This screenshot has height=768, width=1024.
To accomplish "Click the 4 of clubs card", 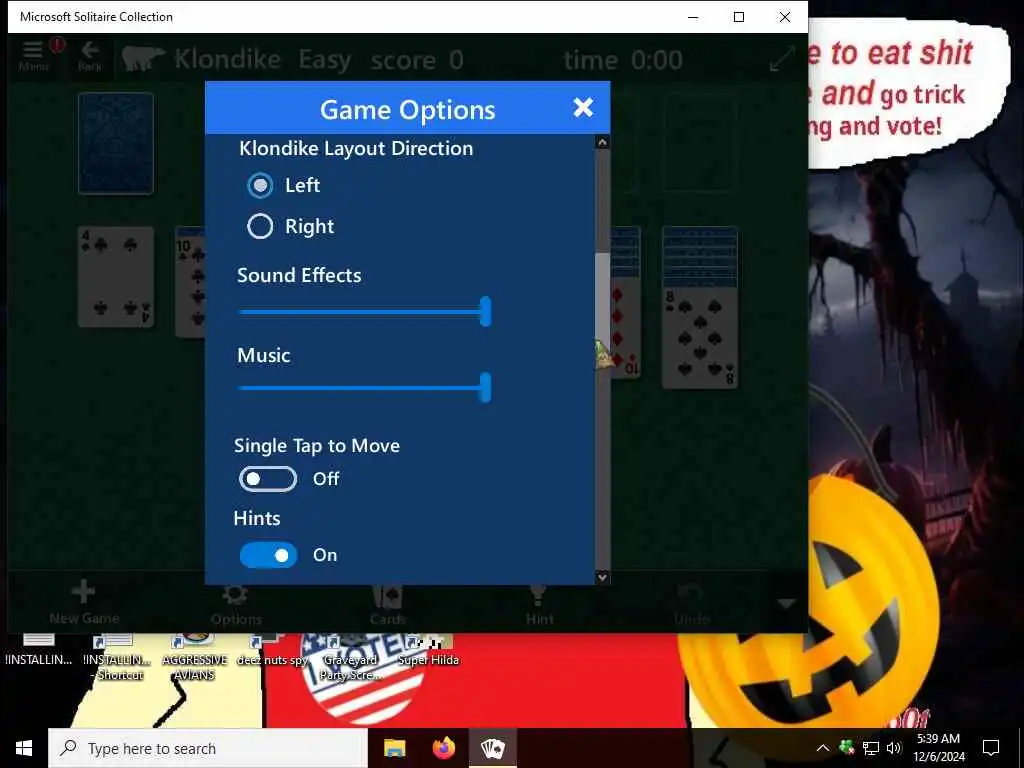I will coord(116,277).
